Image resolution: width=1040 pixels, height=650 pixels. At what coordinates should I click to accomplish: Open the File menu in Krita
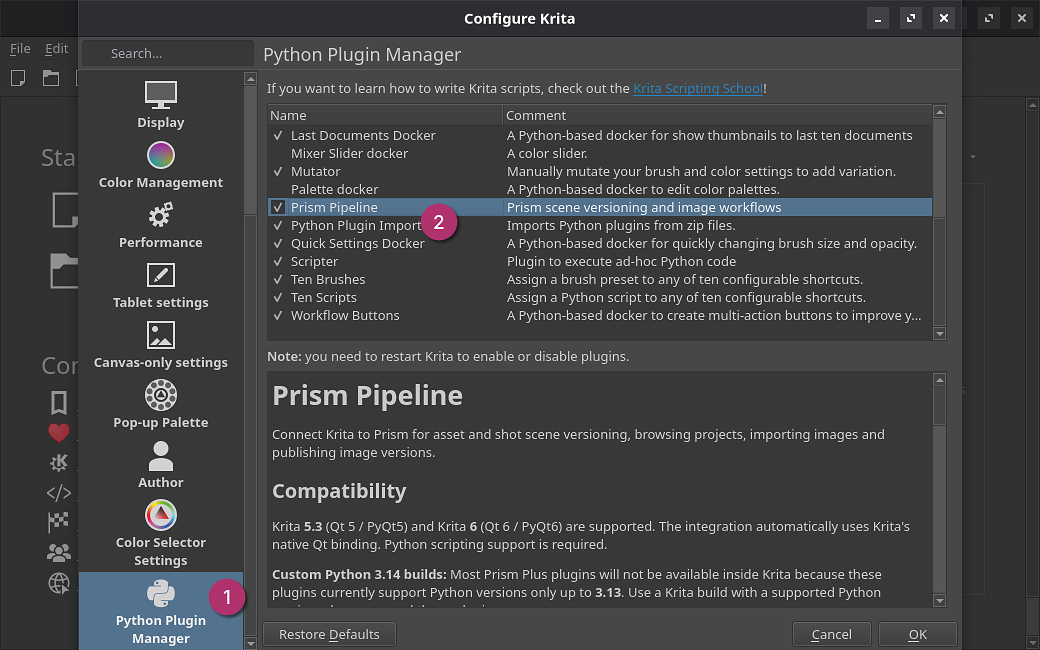click(20, 48)
